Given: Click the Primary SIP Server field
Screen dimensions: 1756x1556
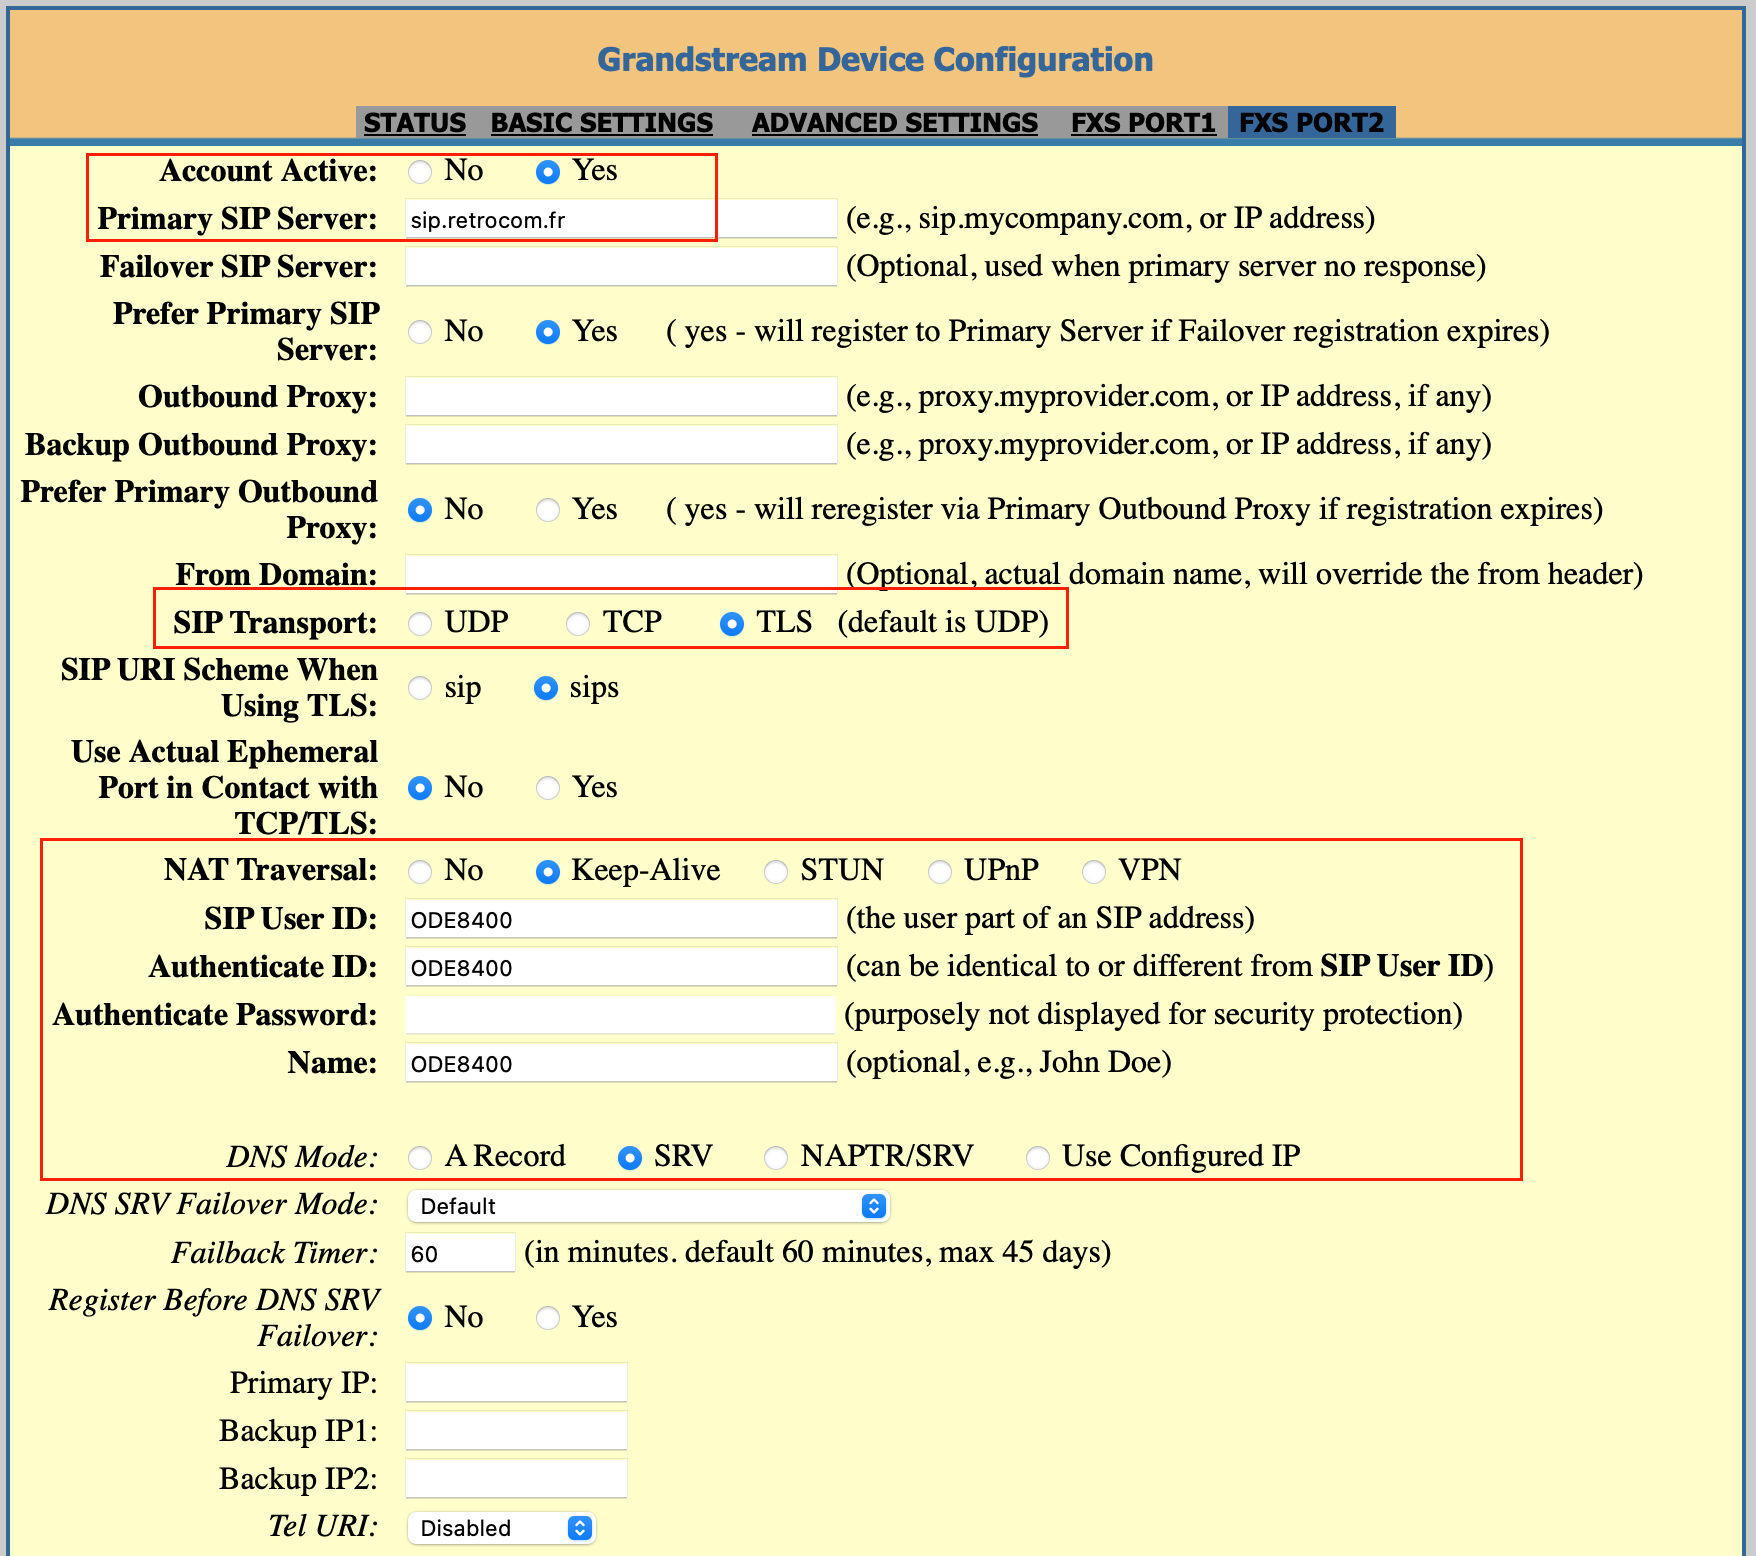Looking at the screenshot, I should 620,219.
